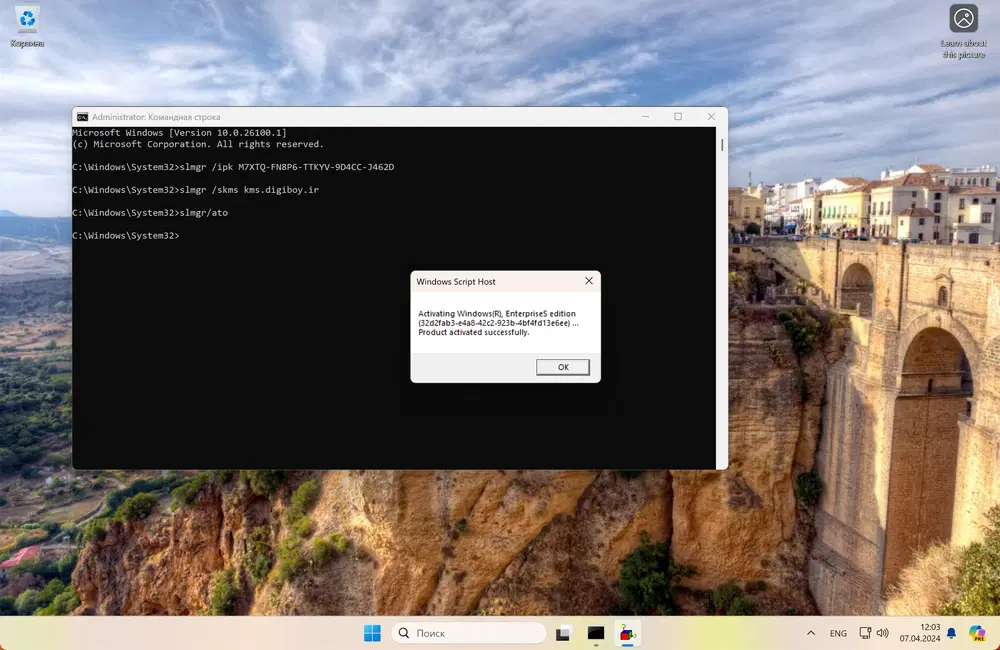Select the Command Prompt taskbar icon
The image size is (1000, 650).
596,633
